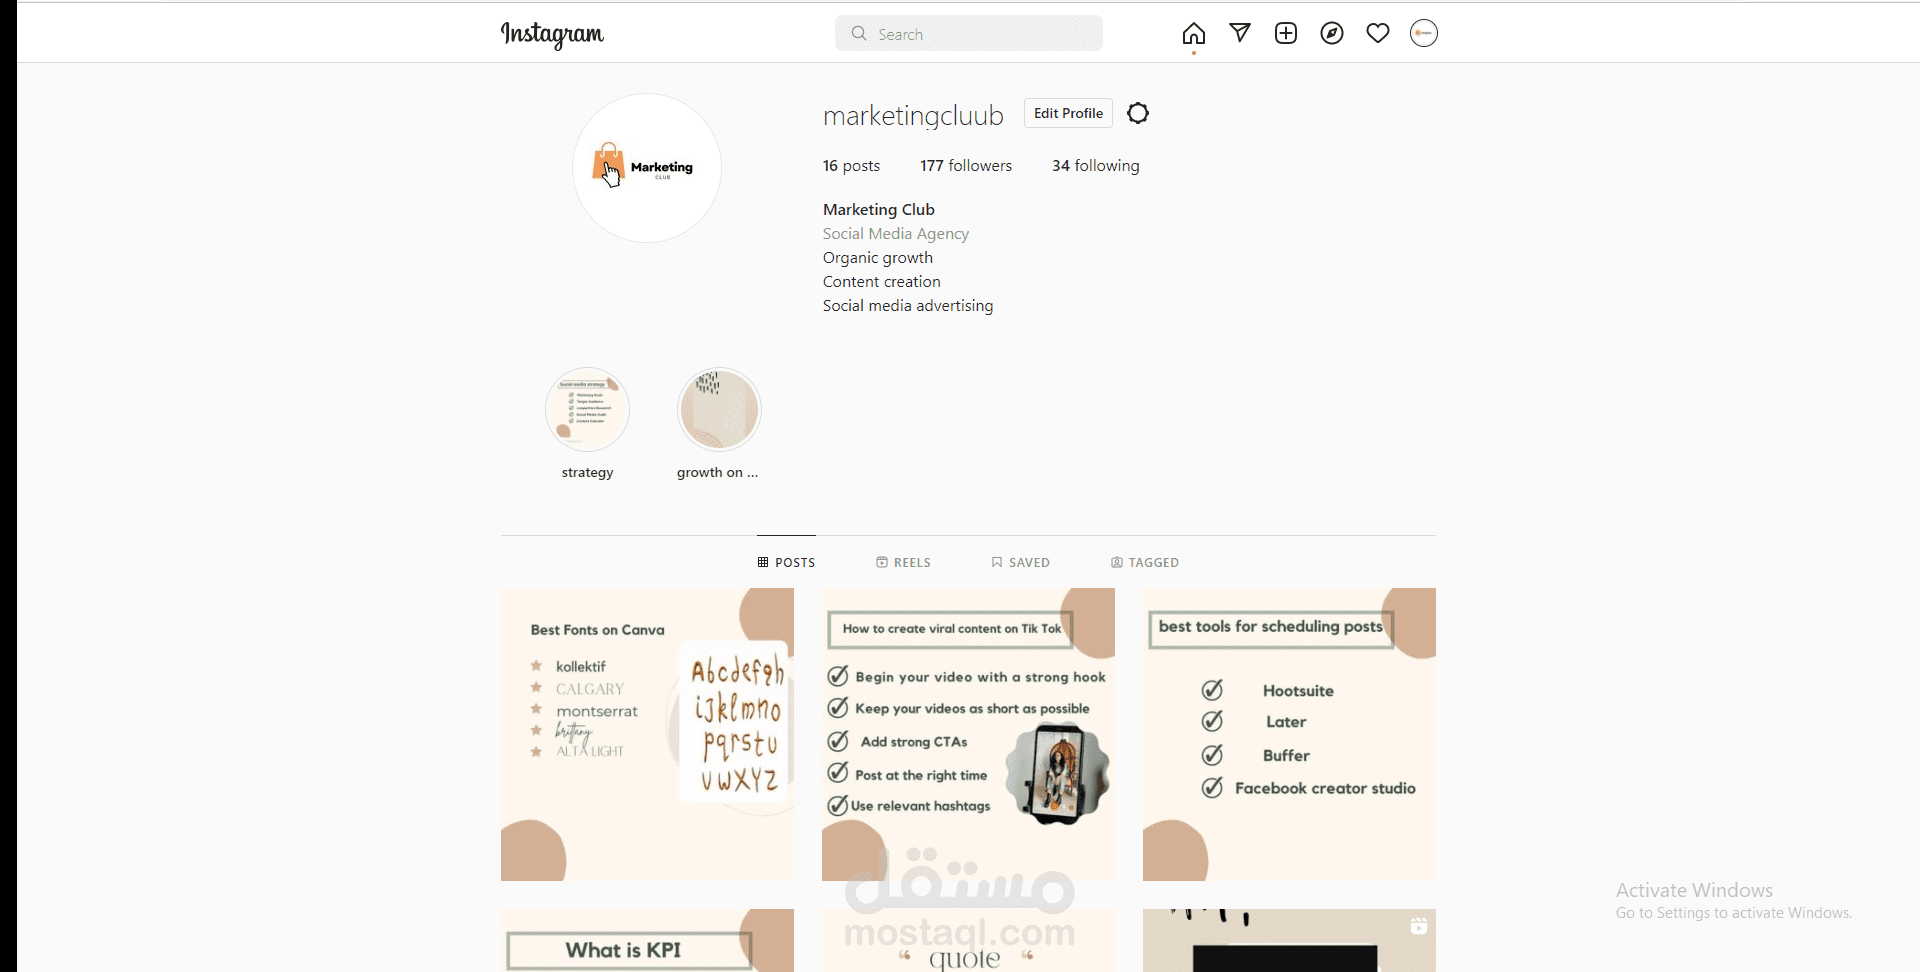Image resolution: width=1920 pixels, height=972 pixels.
Task: Click the Content creation bio line
Action: click(882, 281)
